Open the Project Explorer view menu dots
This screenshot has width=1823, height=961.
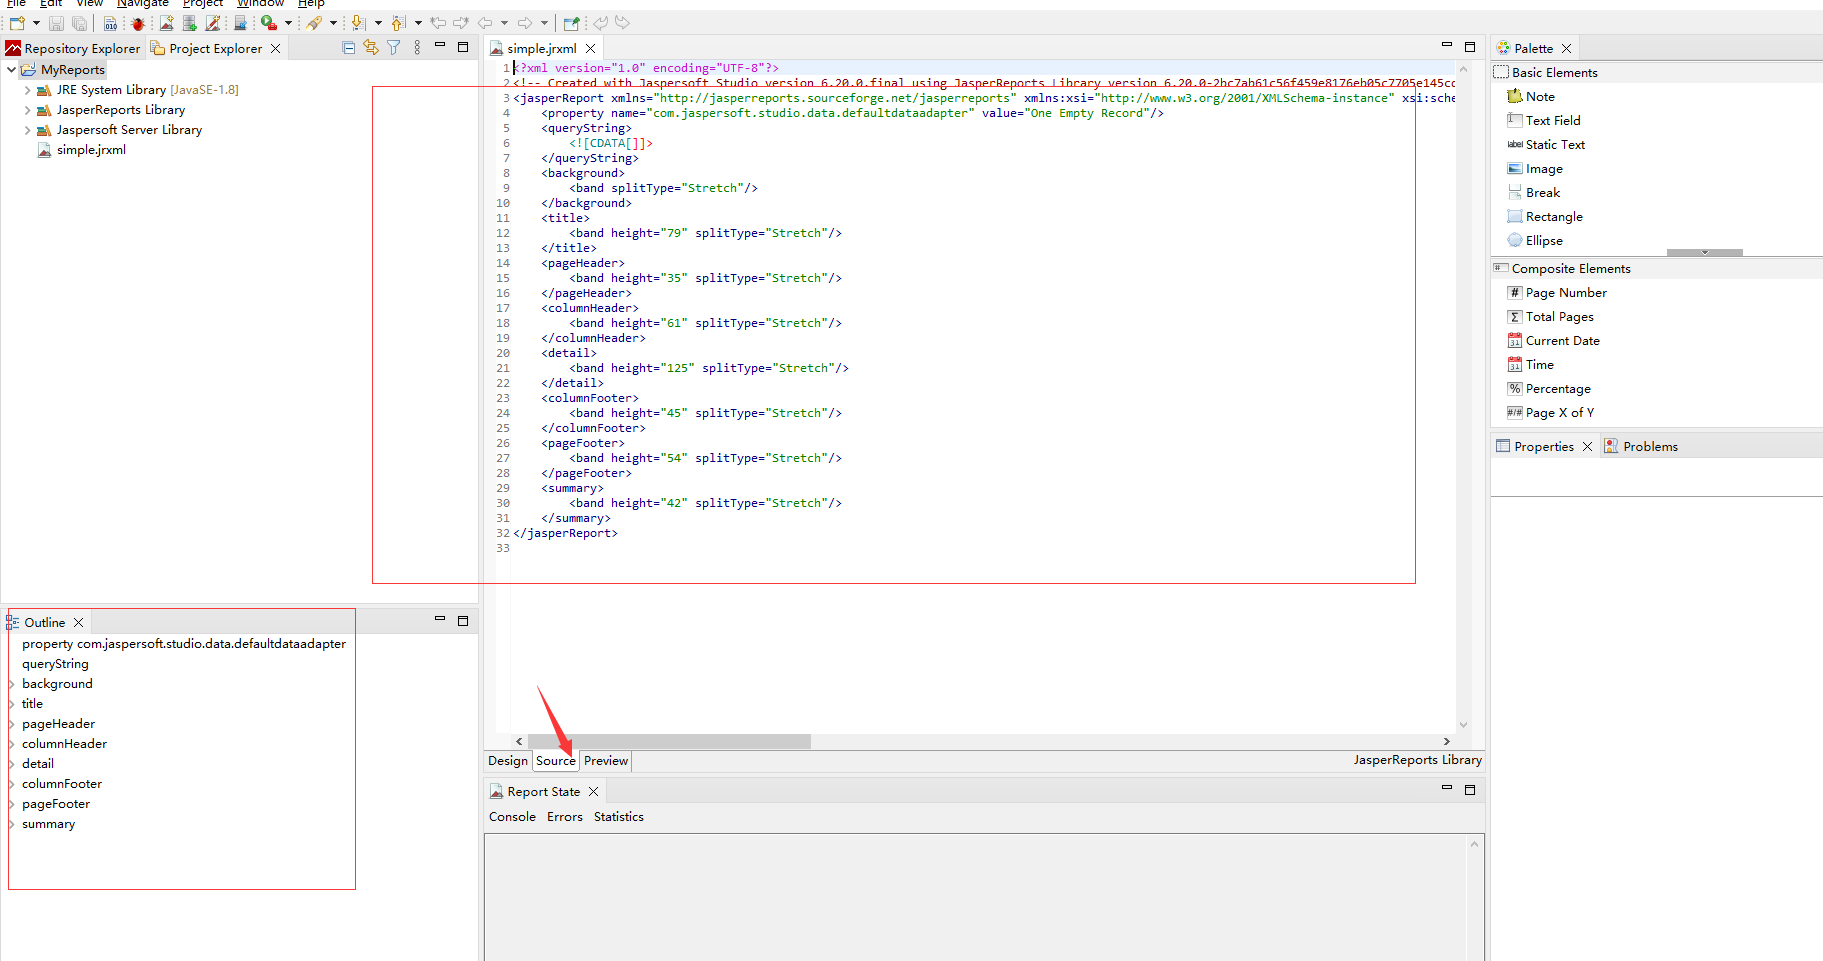click(x=417, y=47)
